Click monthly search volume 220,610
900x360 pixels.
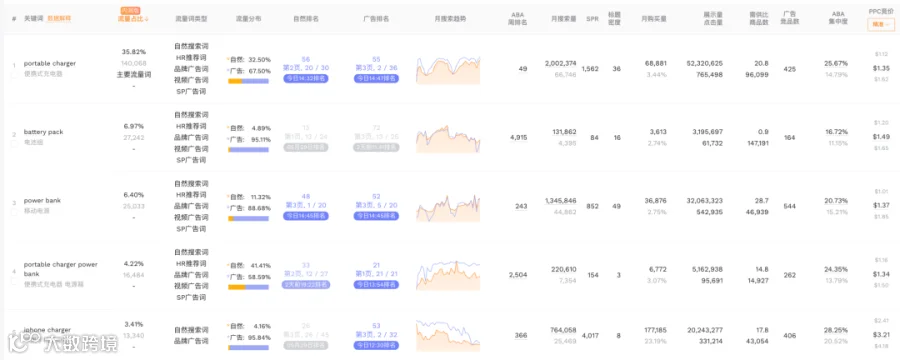pyautogui.click(x=563, y=269)
